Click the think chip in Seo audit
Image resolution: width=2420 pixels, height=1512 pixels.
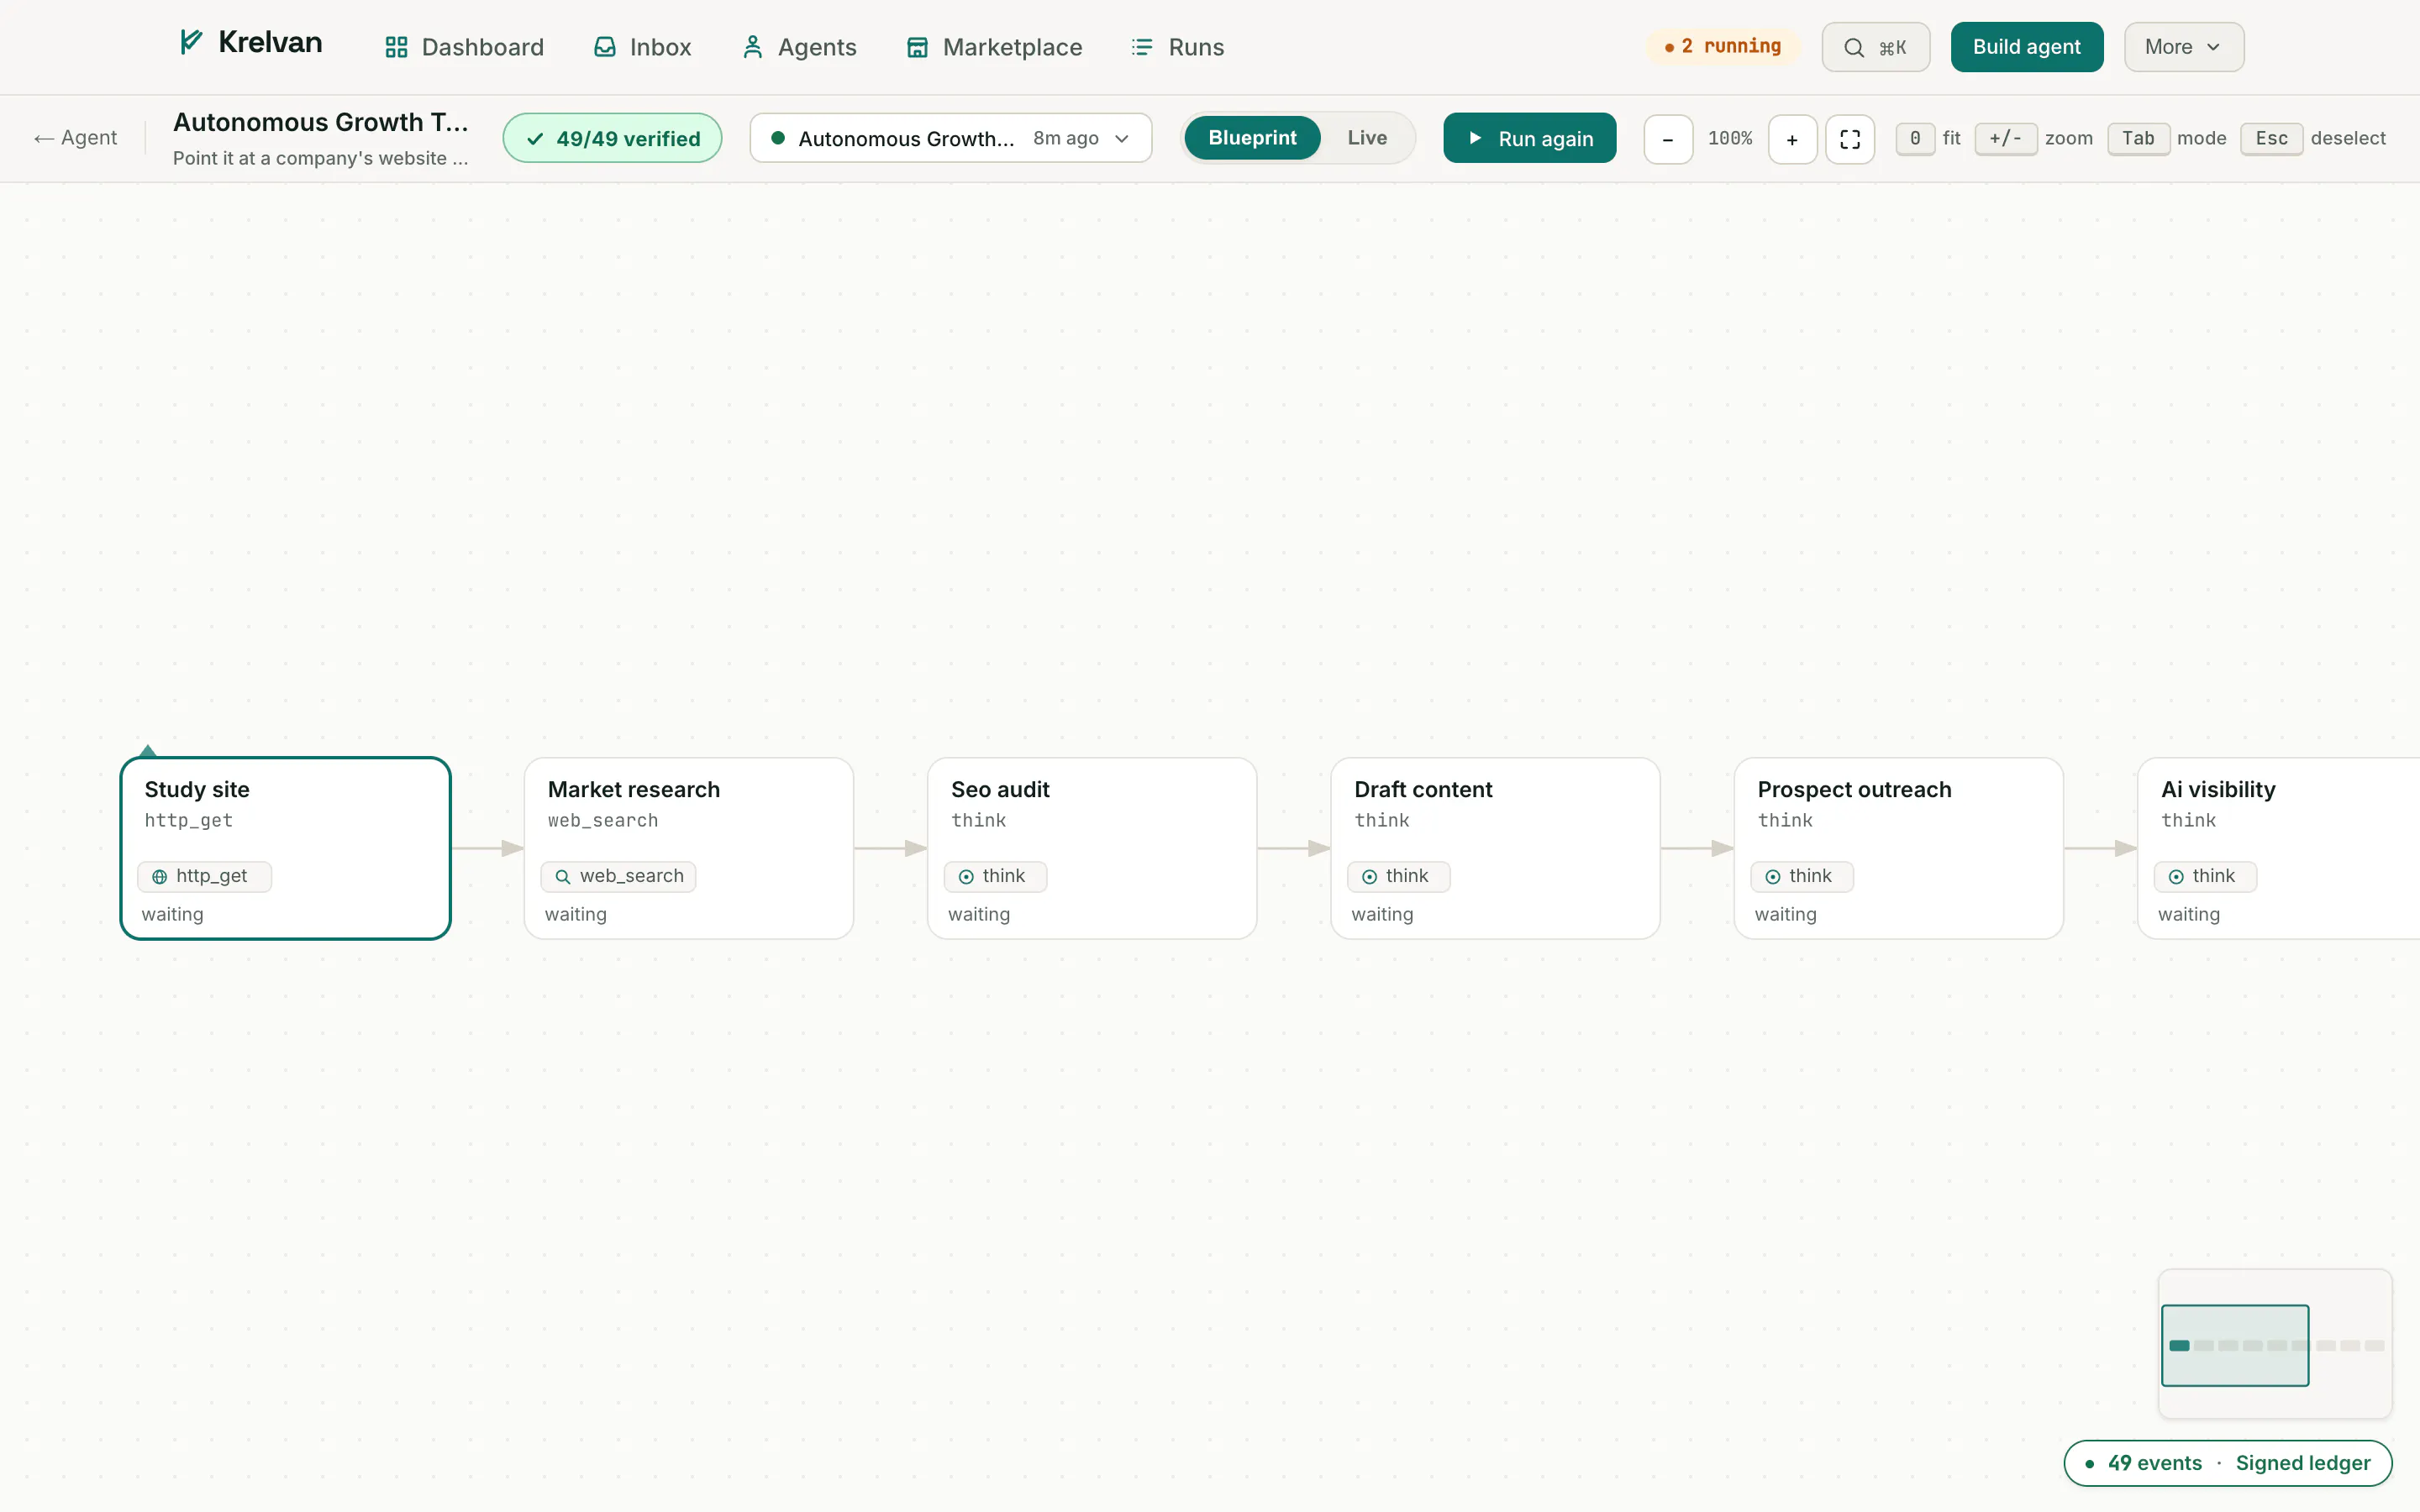click(x=995, y=876)
